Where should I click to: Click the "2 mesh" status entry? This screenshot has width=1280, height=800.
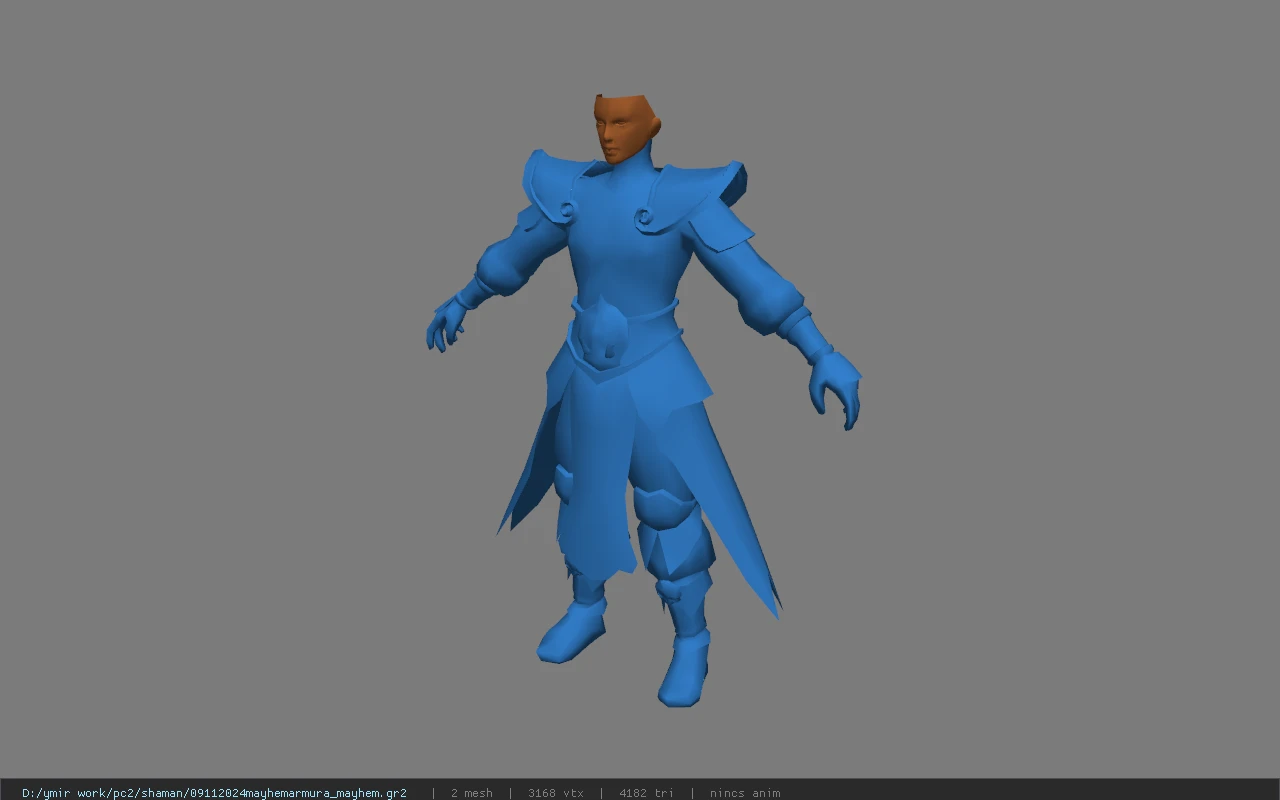[471, 793]
